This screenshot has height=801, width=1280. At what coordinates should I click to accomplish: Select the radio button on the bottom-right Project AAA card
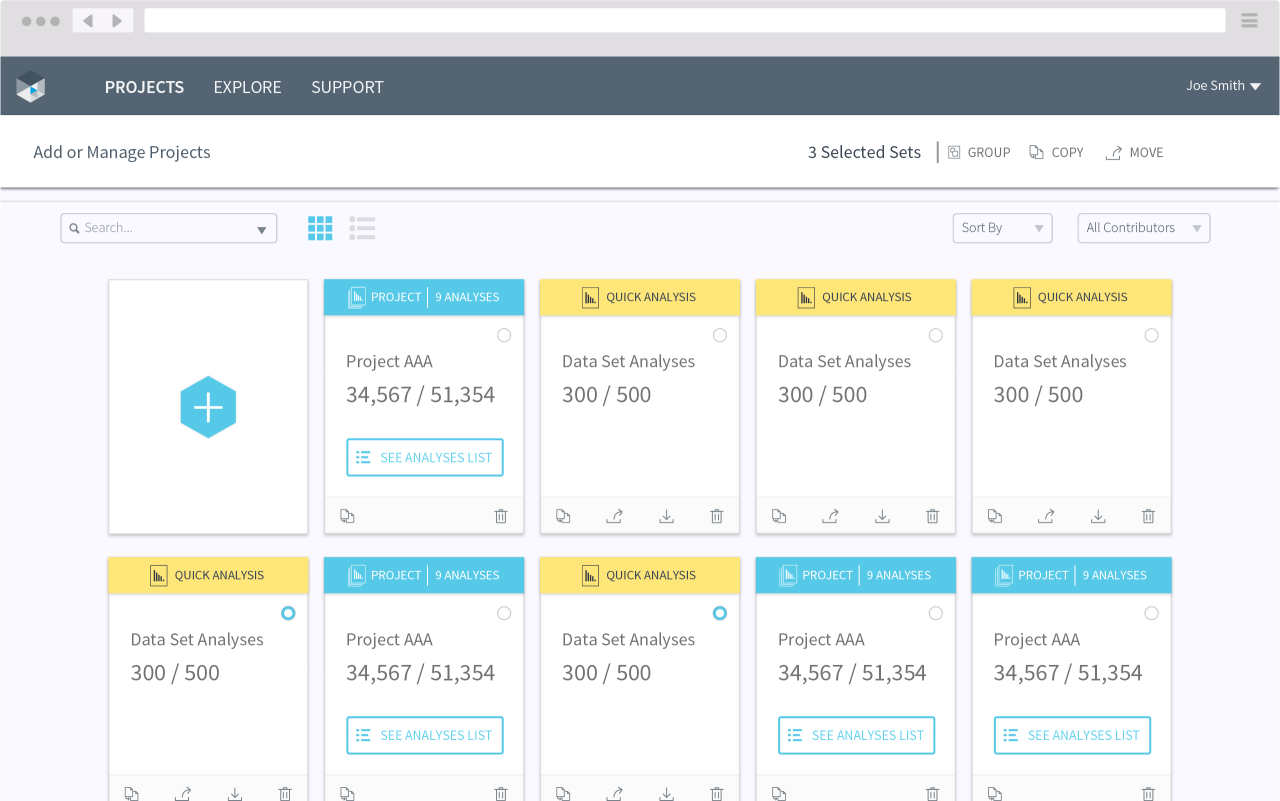pyautogui.click(x=1151, y=613)
